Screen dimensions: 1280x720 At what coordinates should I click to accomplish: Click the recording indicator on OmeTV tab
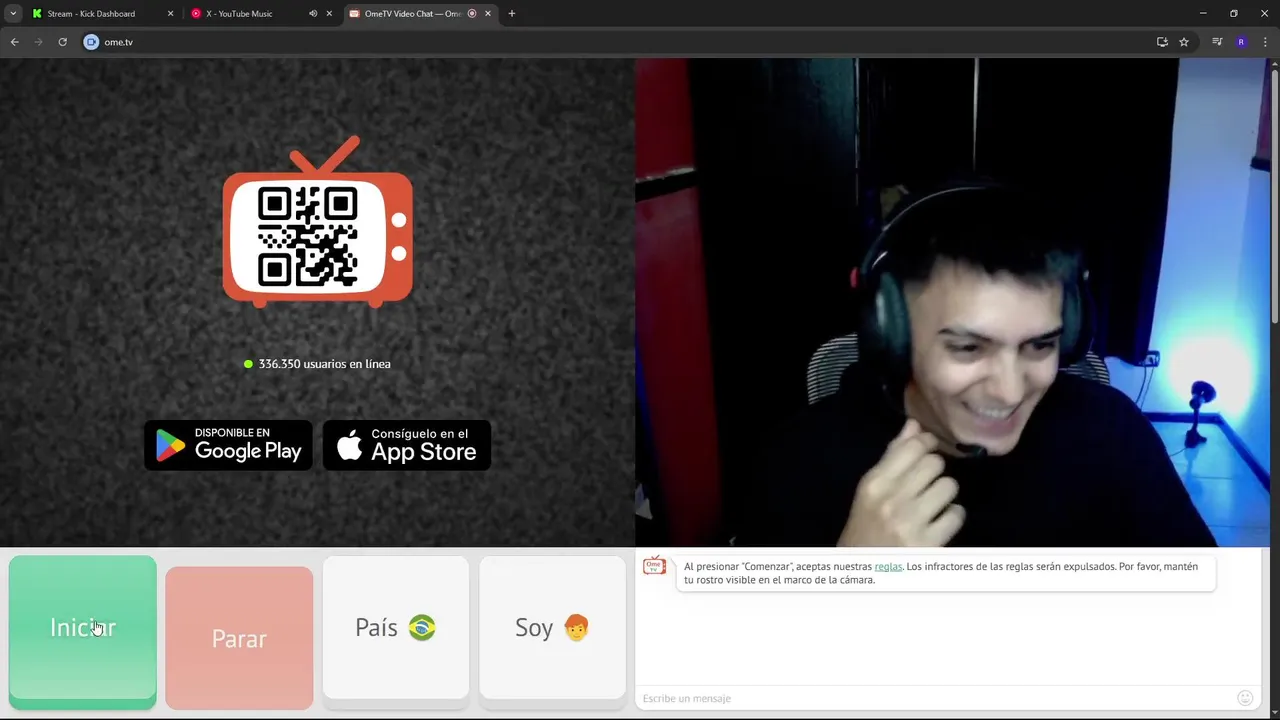pos(472,14)
